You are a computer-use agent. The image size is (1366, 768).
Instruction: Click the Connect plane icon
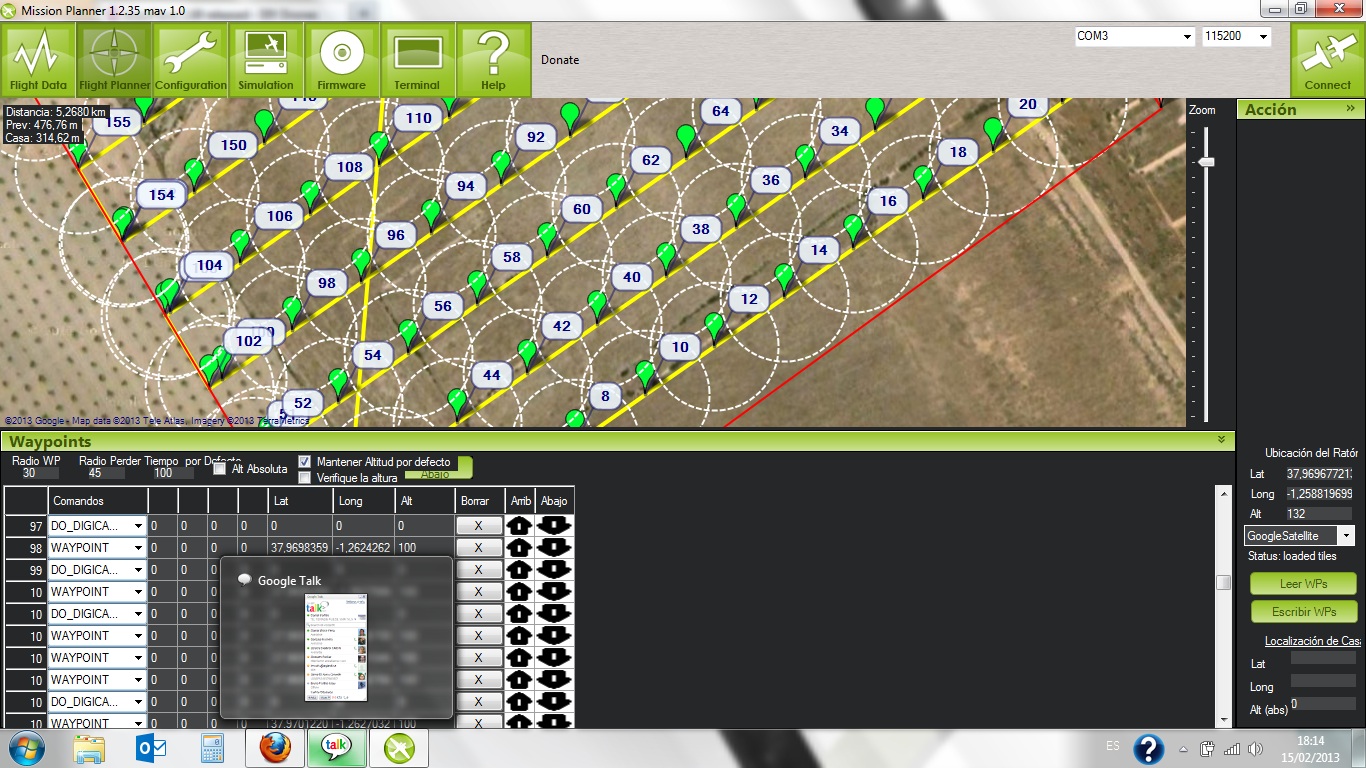[1327, 60]
